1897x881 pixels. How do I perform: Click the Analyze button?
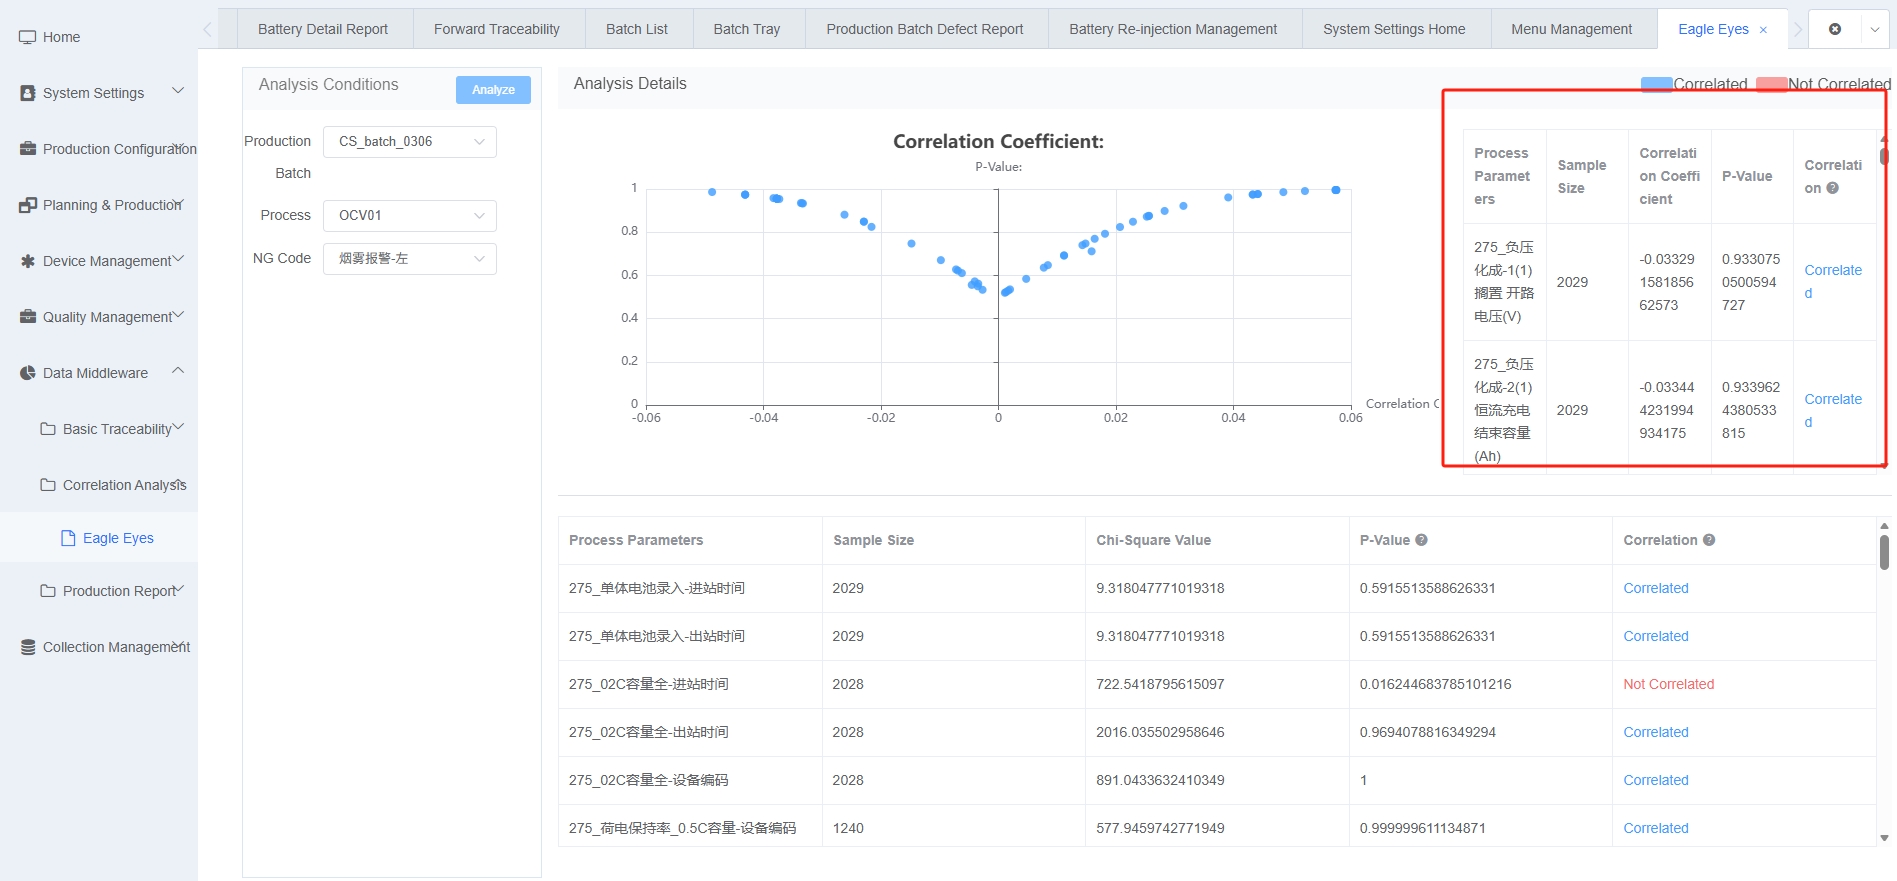click(x=493, y=90)
